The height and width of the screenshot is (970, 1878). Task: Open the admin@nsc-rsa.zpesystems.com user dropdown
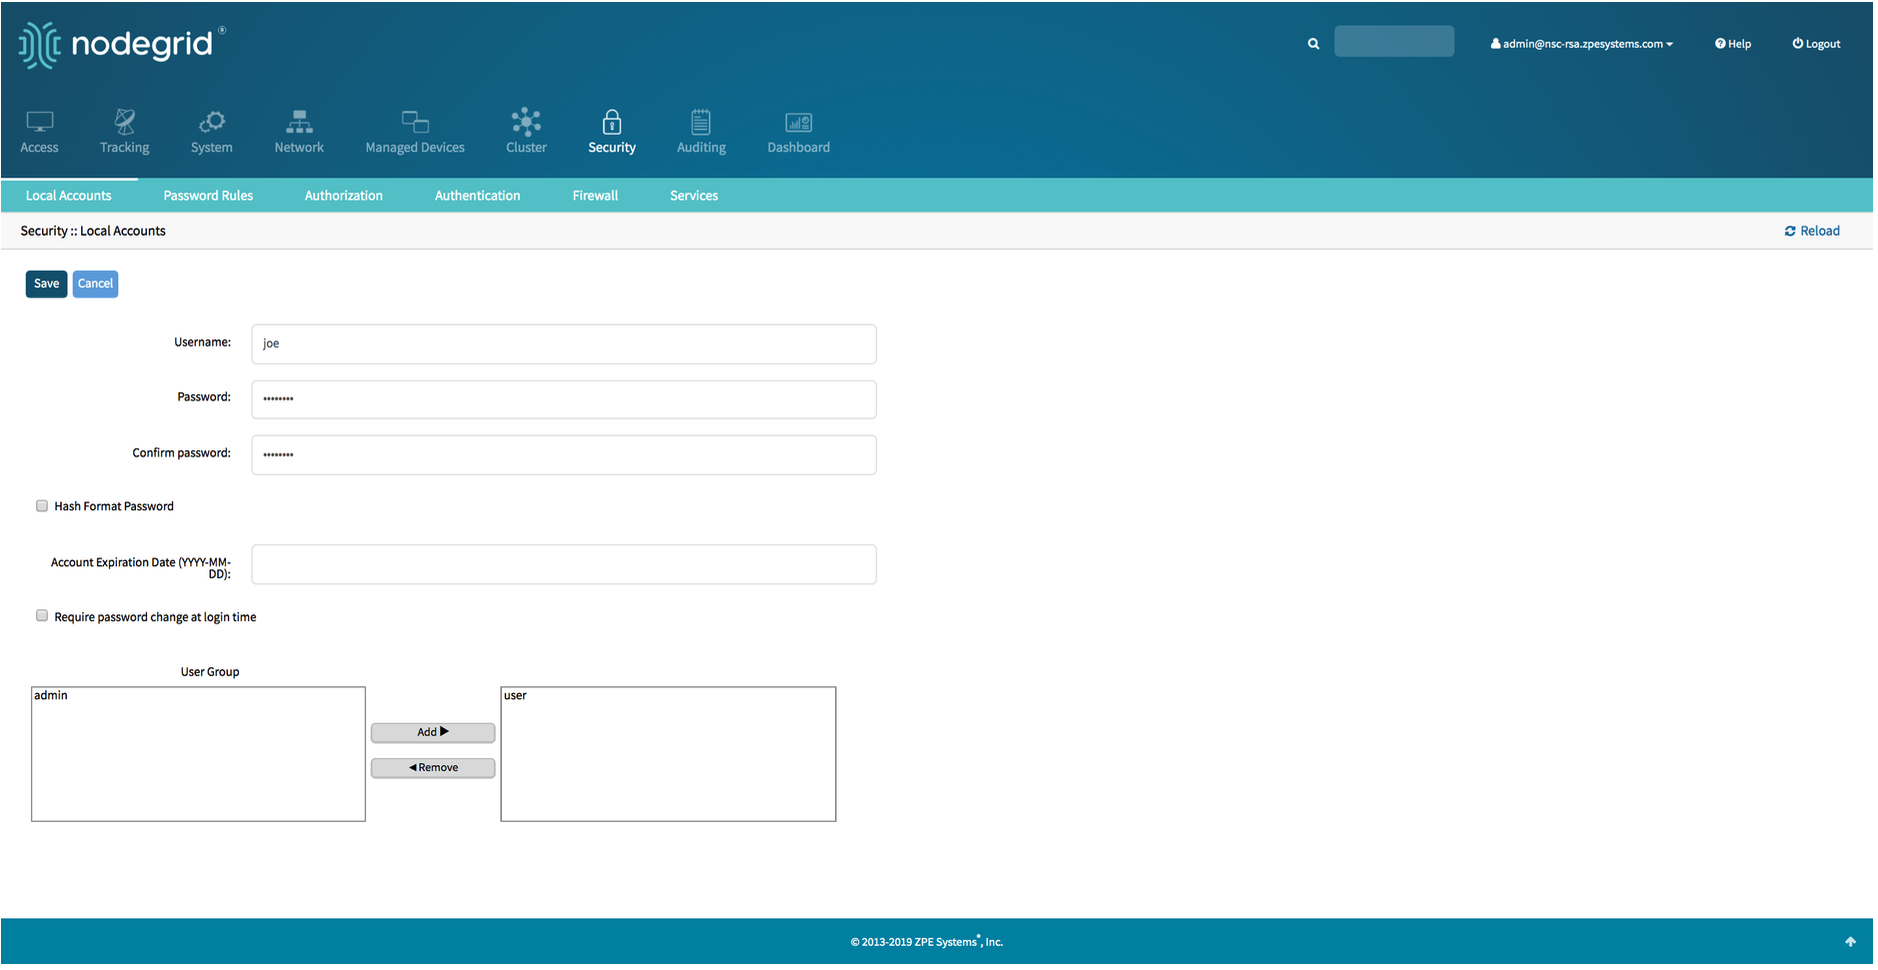point(1581,44)
